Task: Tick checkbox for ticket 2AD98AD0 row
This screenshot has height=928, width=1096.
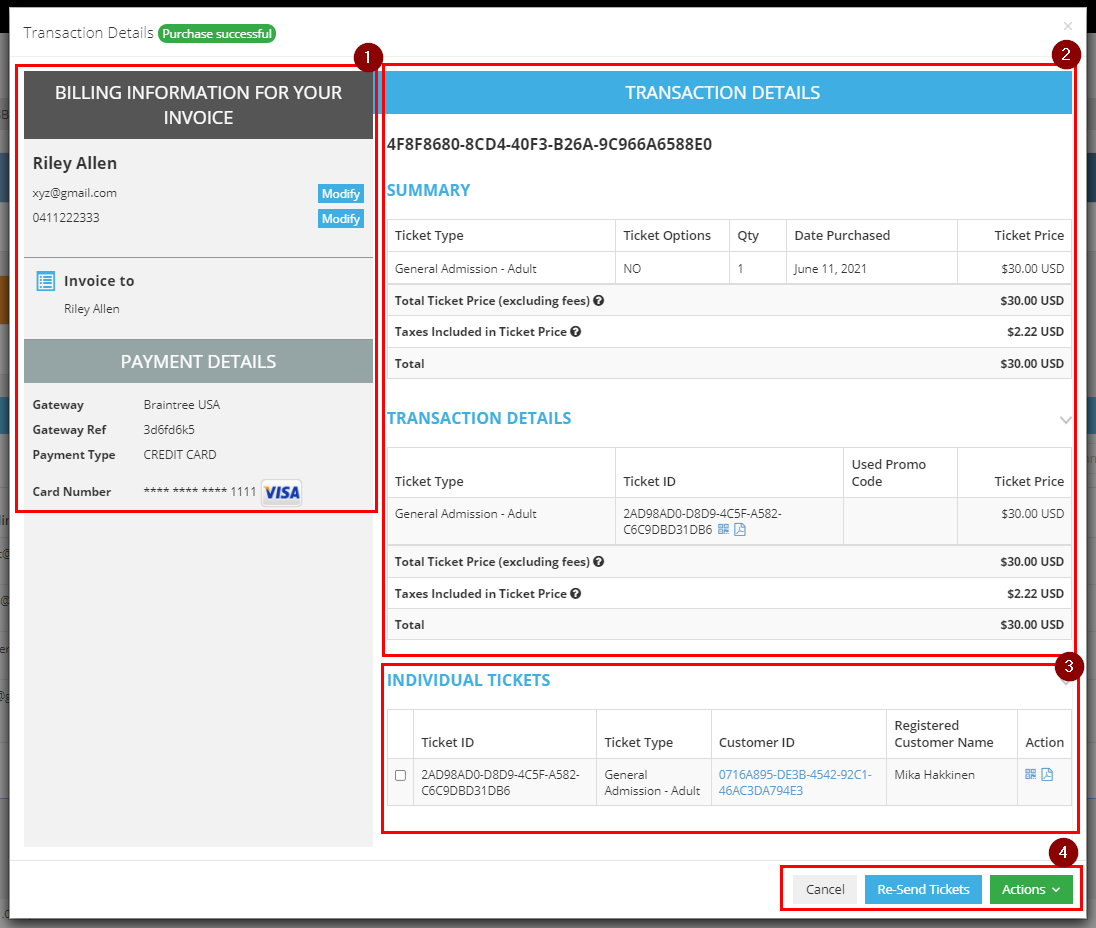Action: tap(401, 775)
